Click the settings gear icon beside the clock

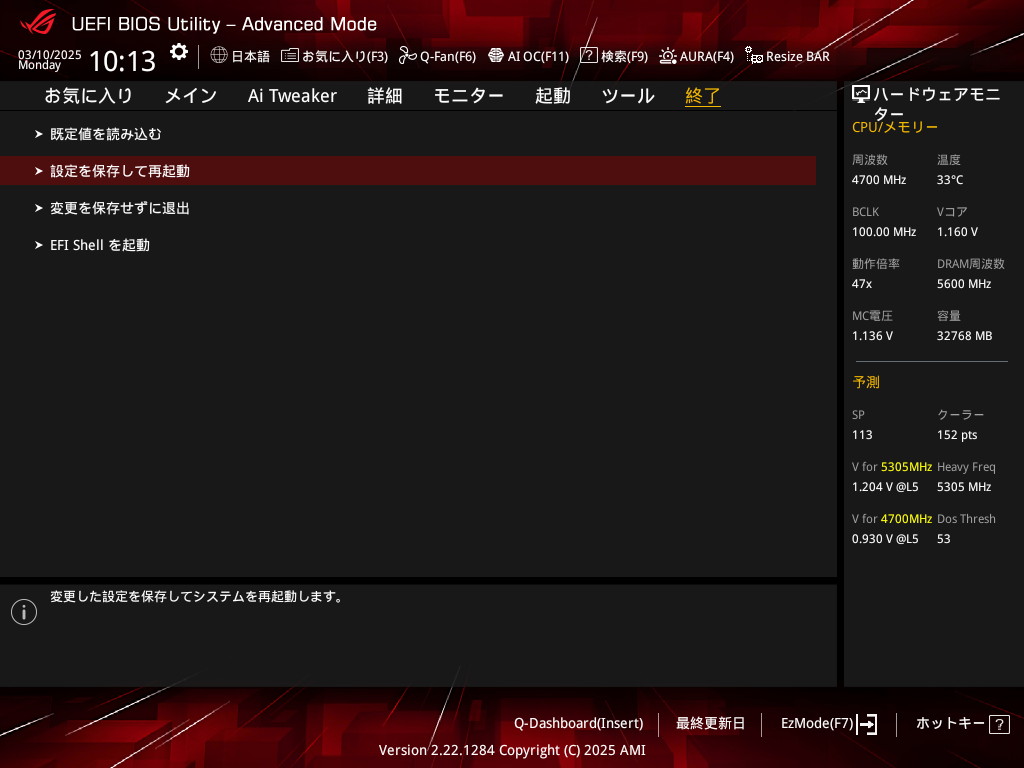pos(179,52)
